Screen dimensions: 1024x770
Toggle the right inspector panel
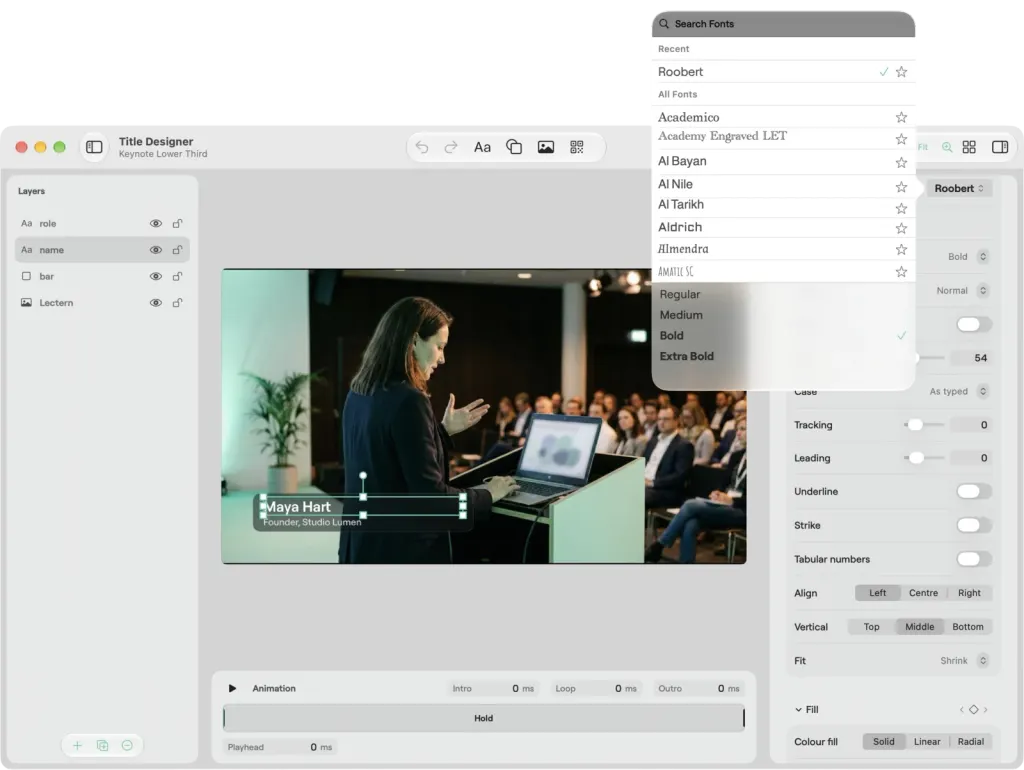point(1000,147)
